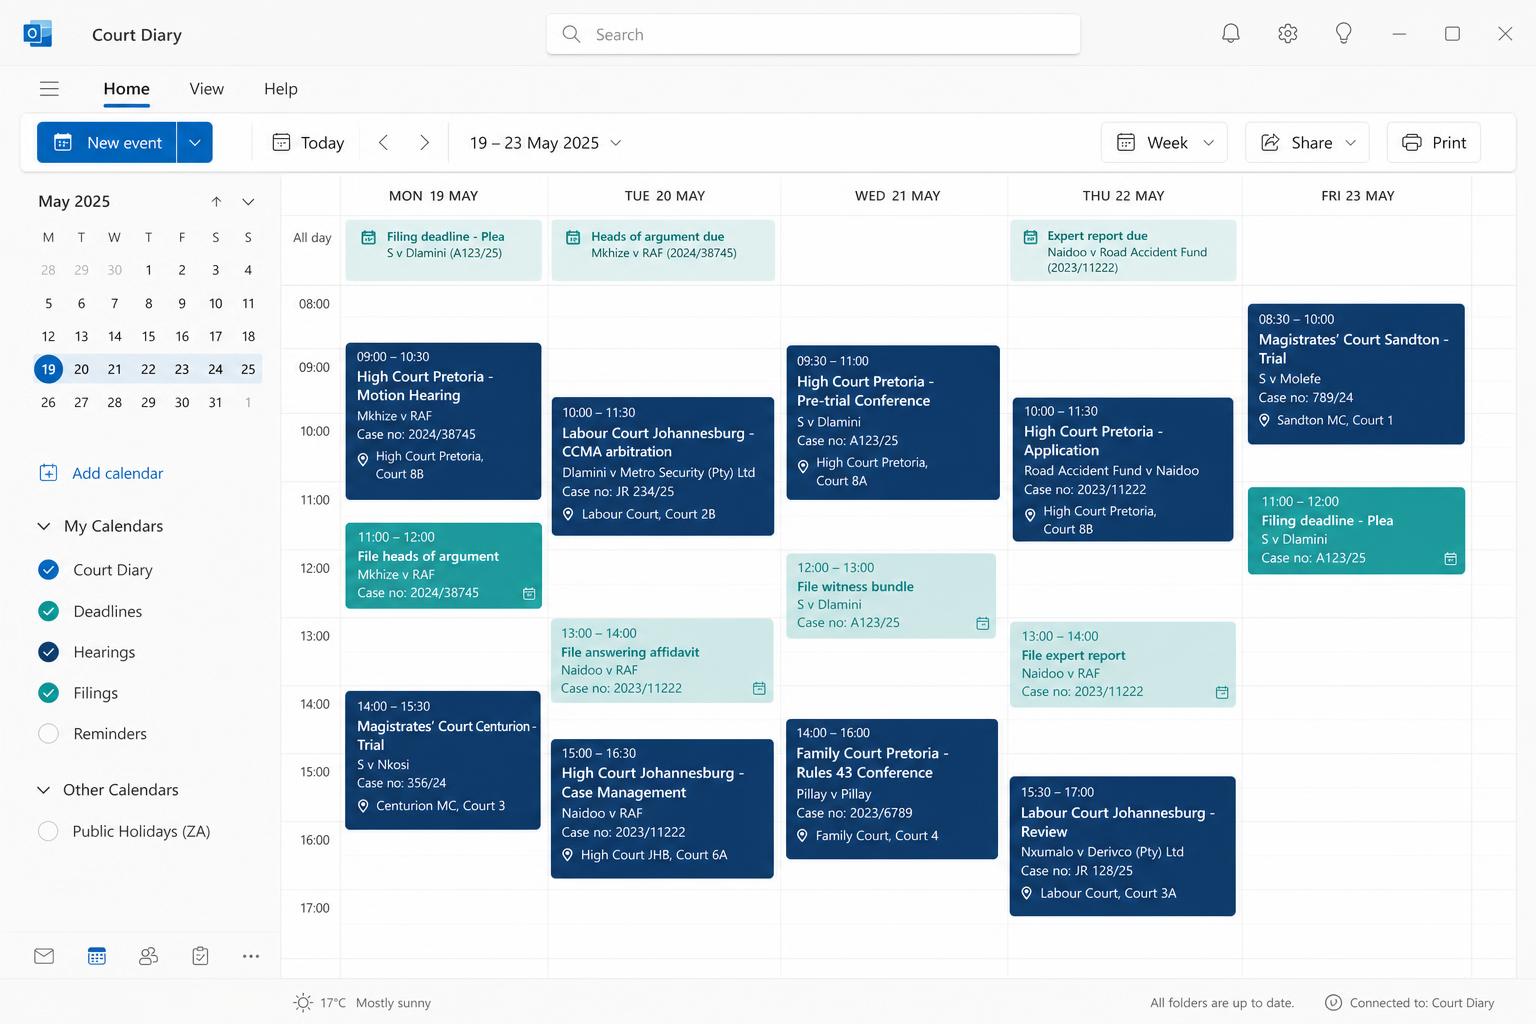This screenshot has width=1536, height=1024.
Task: Open Pre-trial Conference S v Dlamini event
Action: [x=893, y=422]
